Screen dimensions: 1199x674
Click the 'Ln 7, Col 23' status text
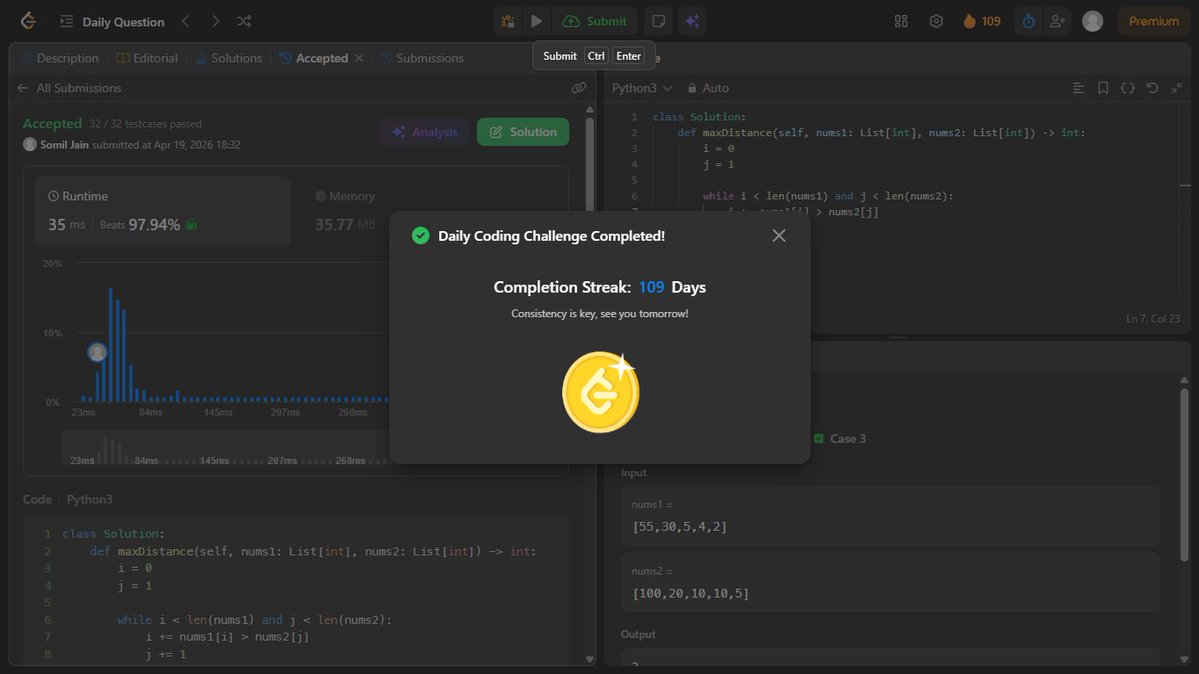pyautogui.click(x=1153, y=318)
